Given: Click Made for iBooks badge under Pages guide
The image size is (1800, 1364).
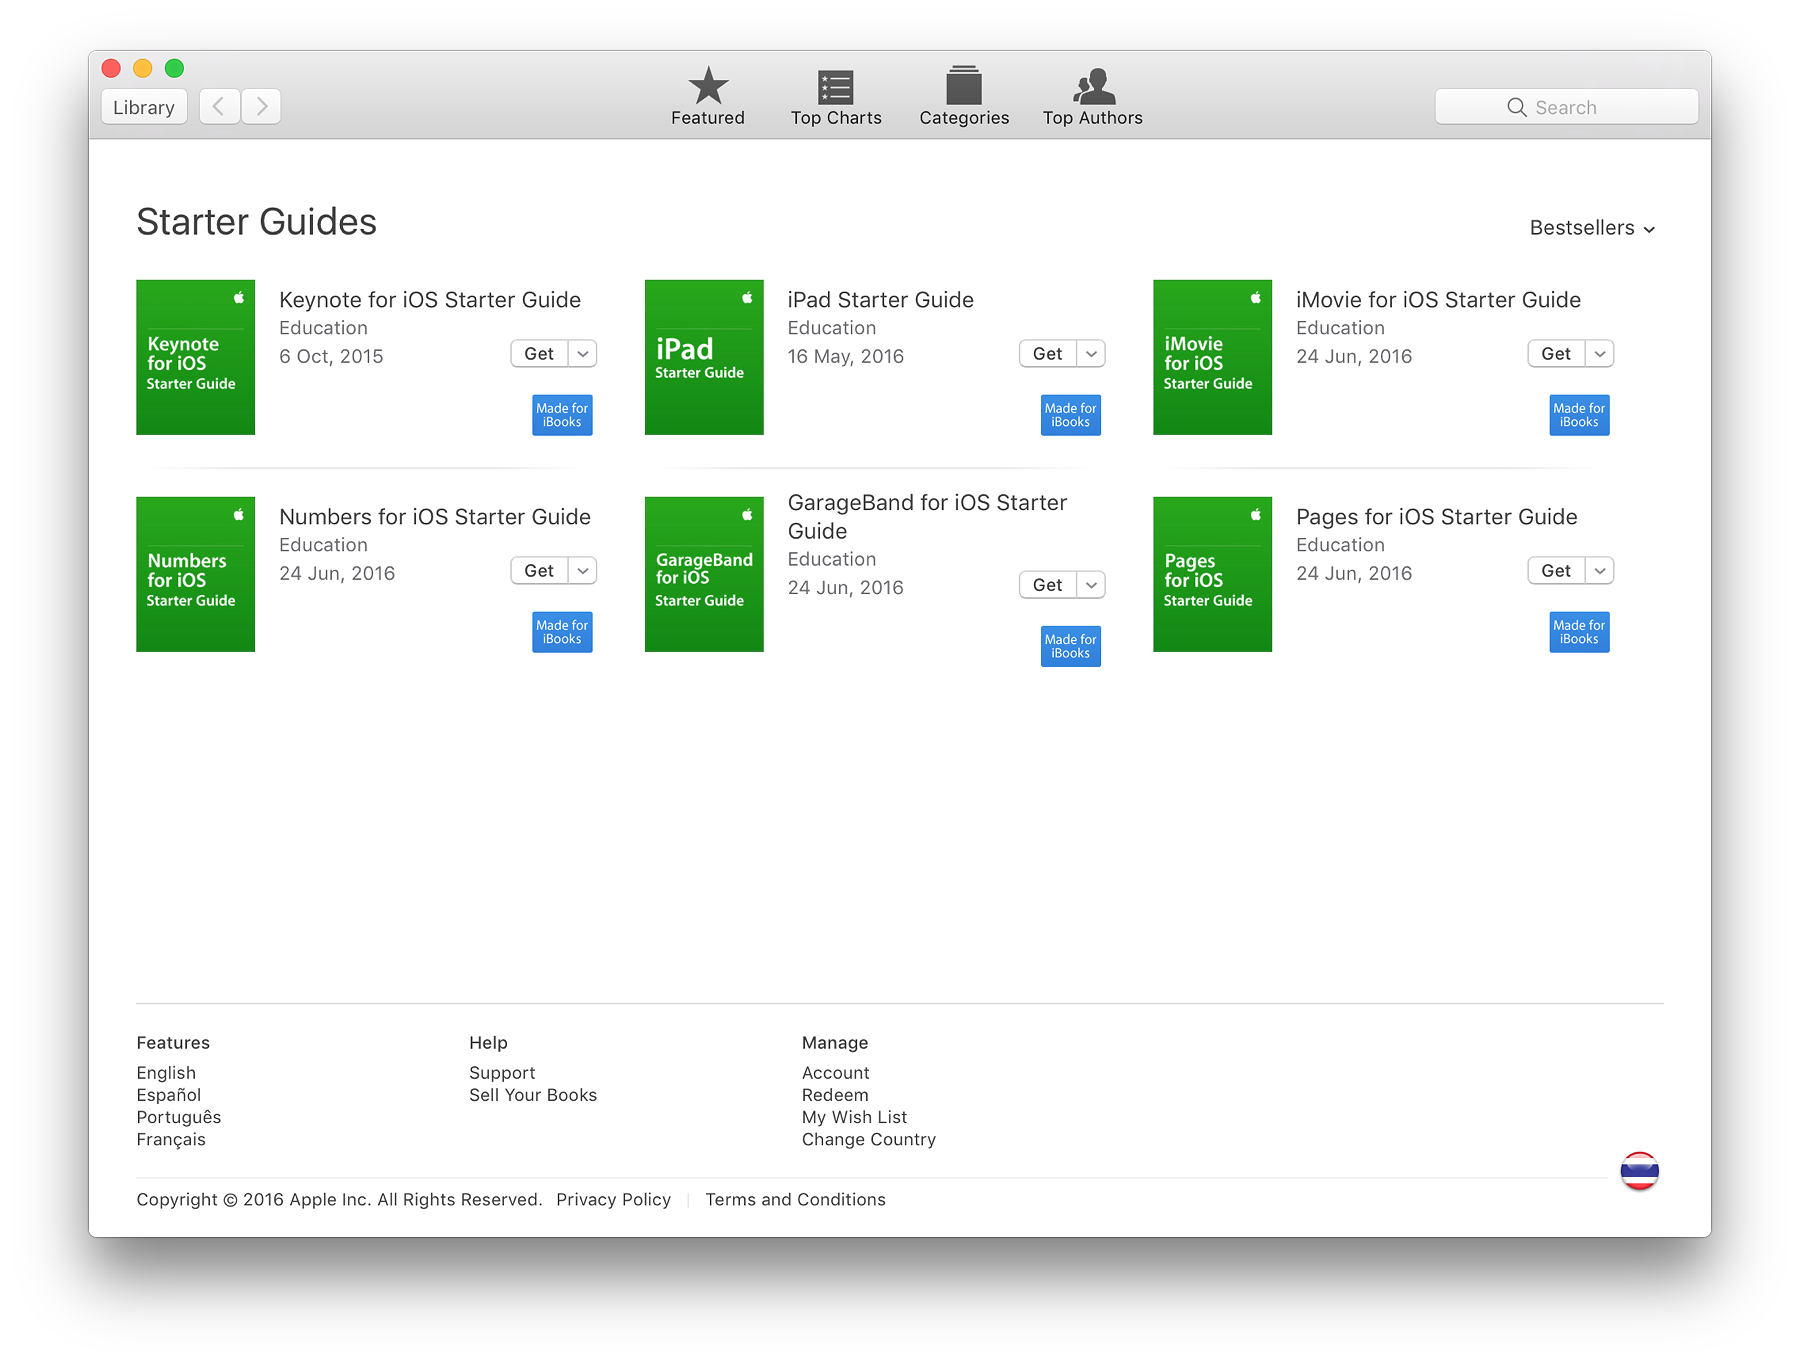Looking at the screenshot, I should 1579,632.
